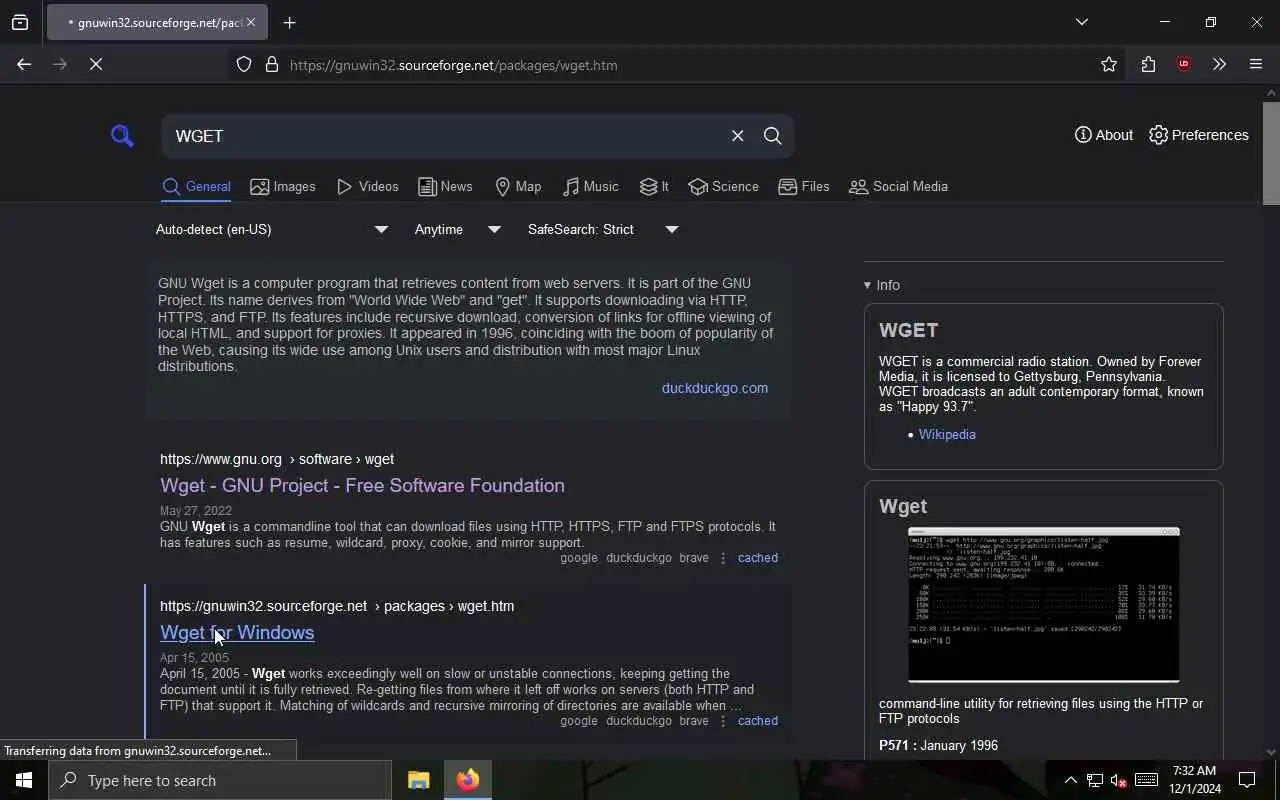List all tabs dropdown arrow
The height and width of the screenshot is (800, 1280).
tap(1082, 22)
